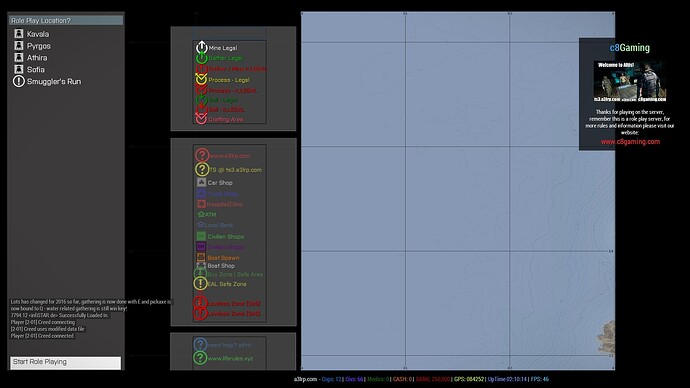This screenshot has height=388, width=690.
Task: Open the www.c8gaming.com link
Action: click(x=630, y=142)
